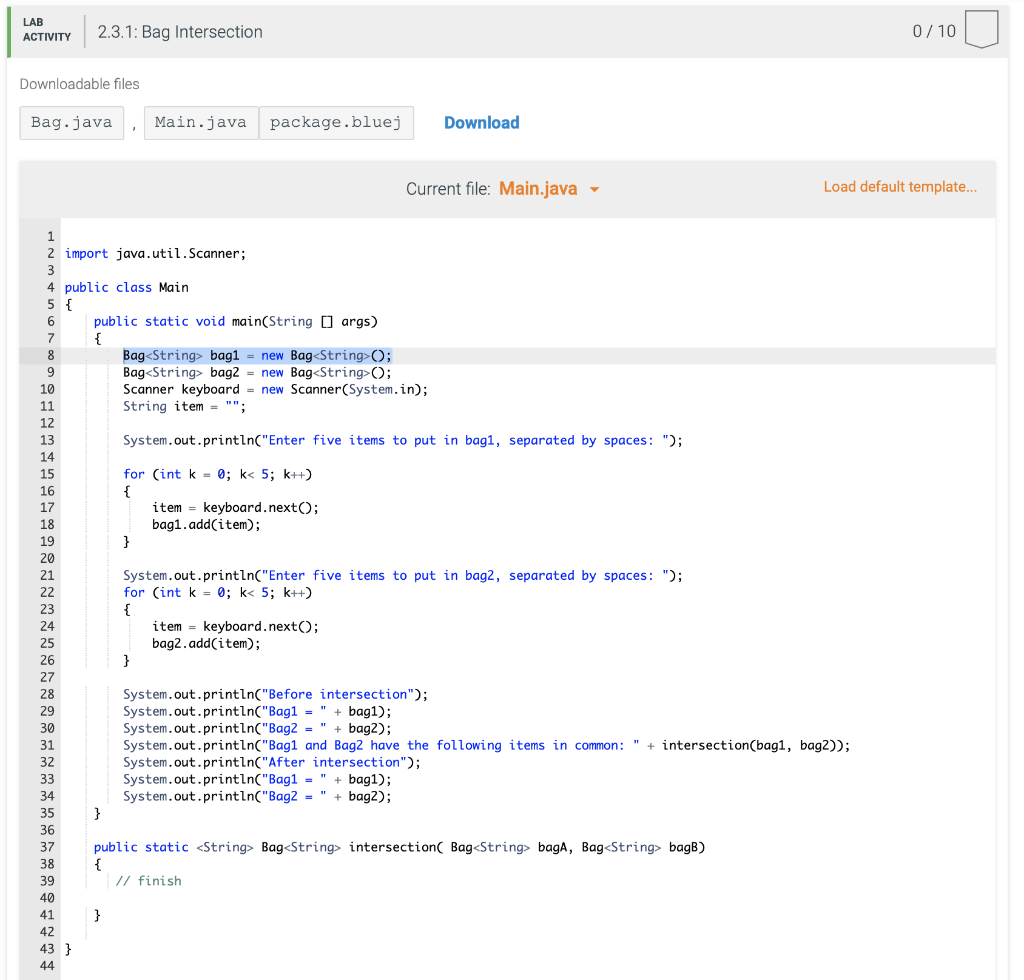Select the Bag.java downloadable file
This screenshot has height=980, width=1024.
71,121
